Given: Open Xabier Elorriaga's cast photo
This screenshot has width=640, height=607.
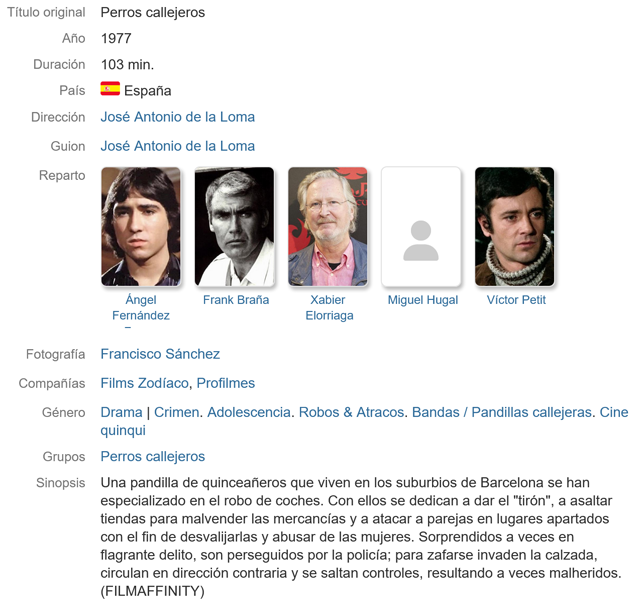Looking at the screenshot, I should pyautogui.click(x=328, y=227).
